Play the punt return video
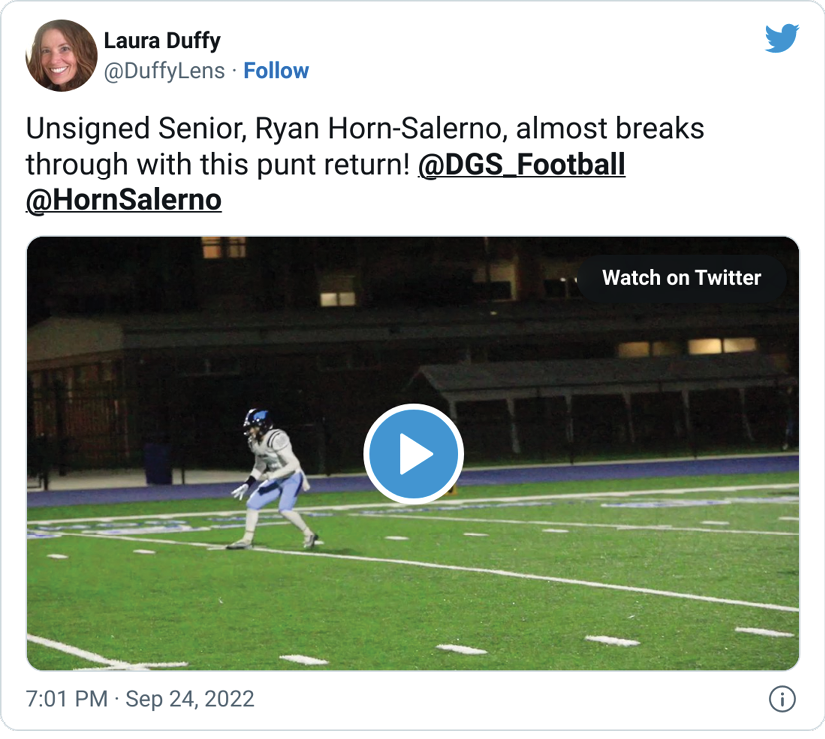Screen dimensions: 825x739 tap(413, 454)
